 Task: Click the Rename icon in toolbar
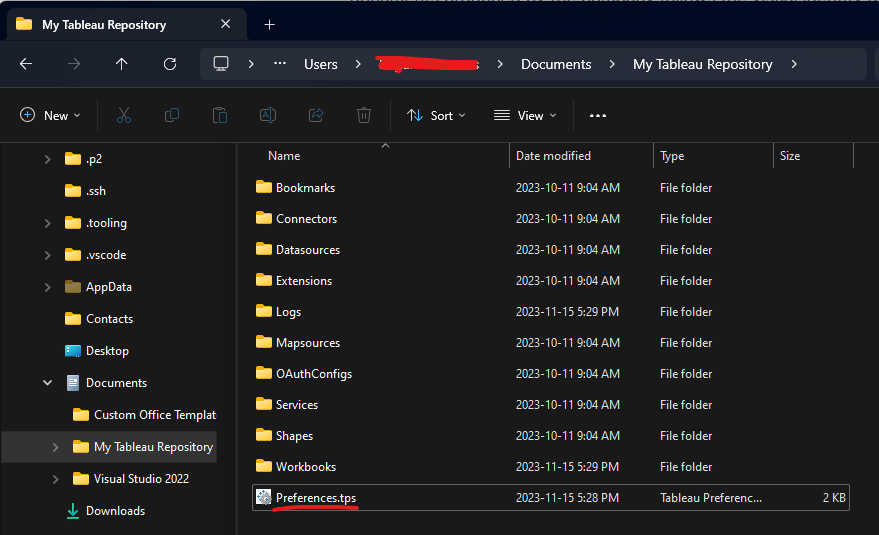[268, 116]
